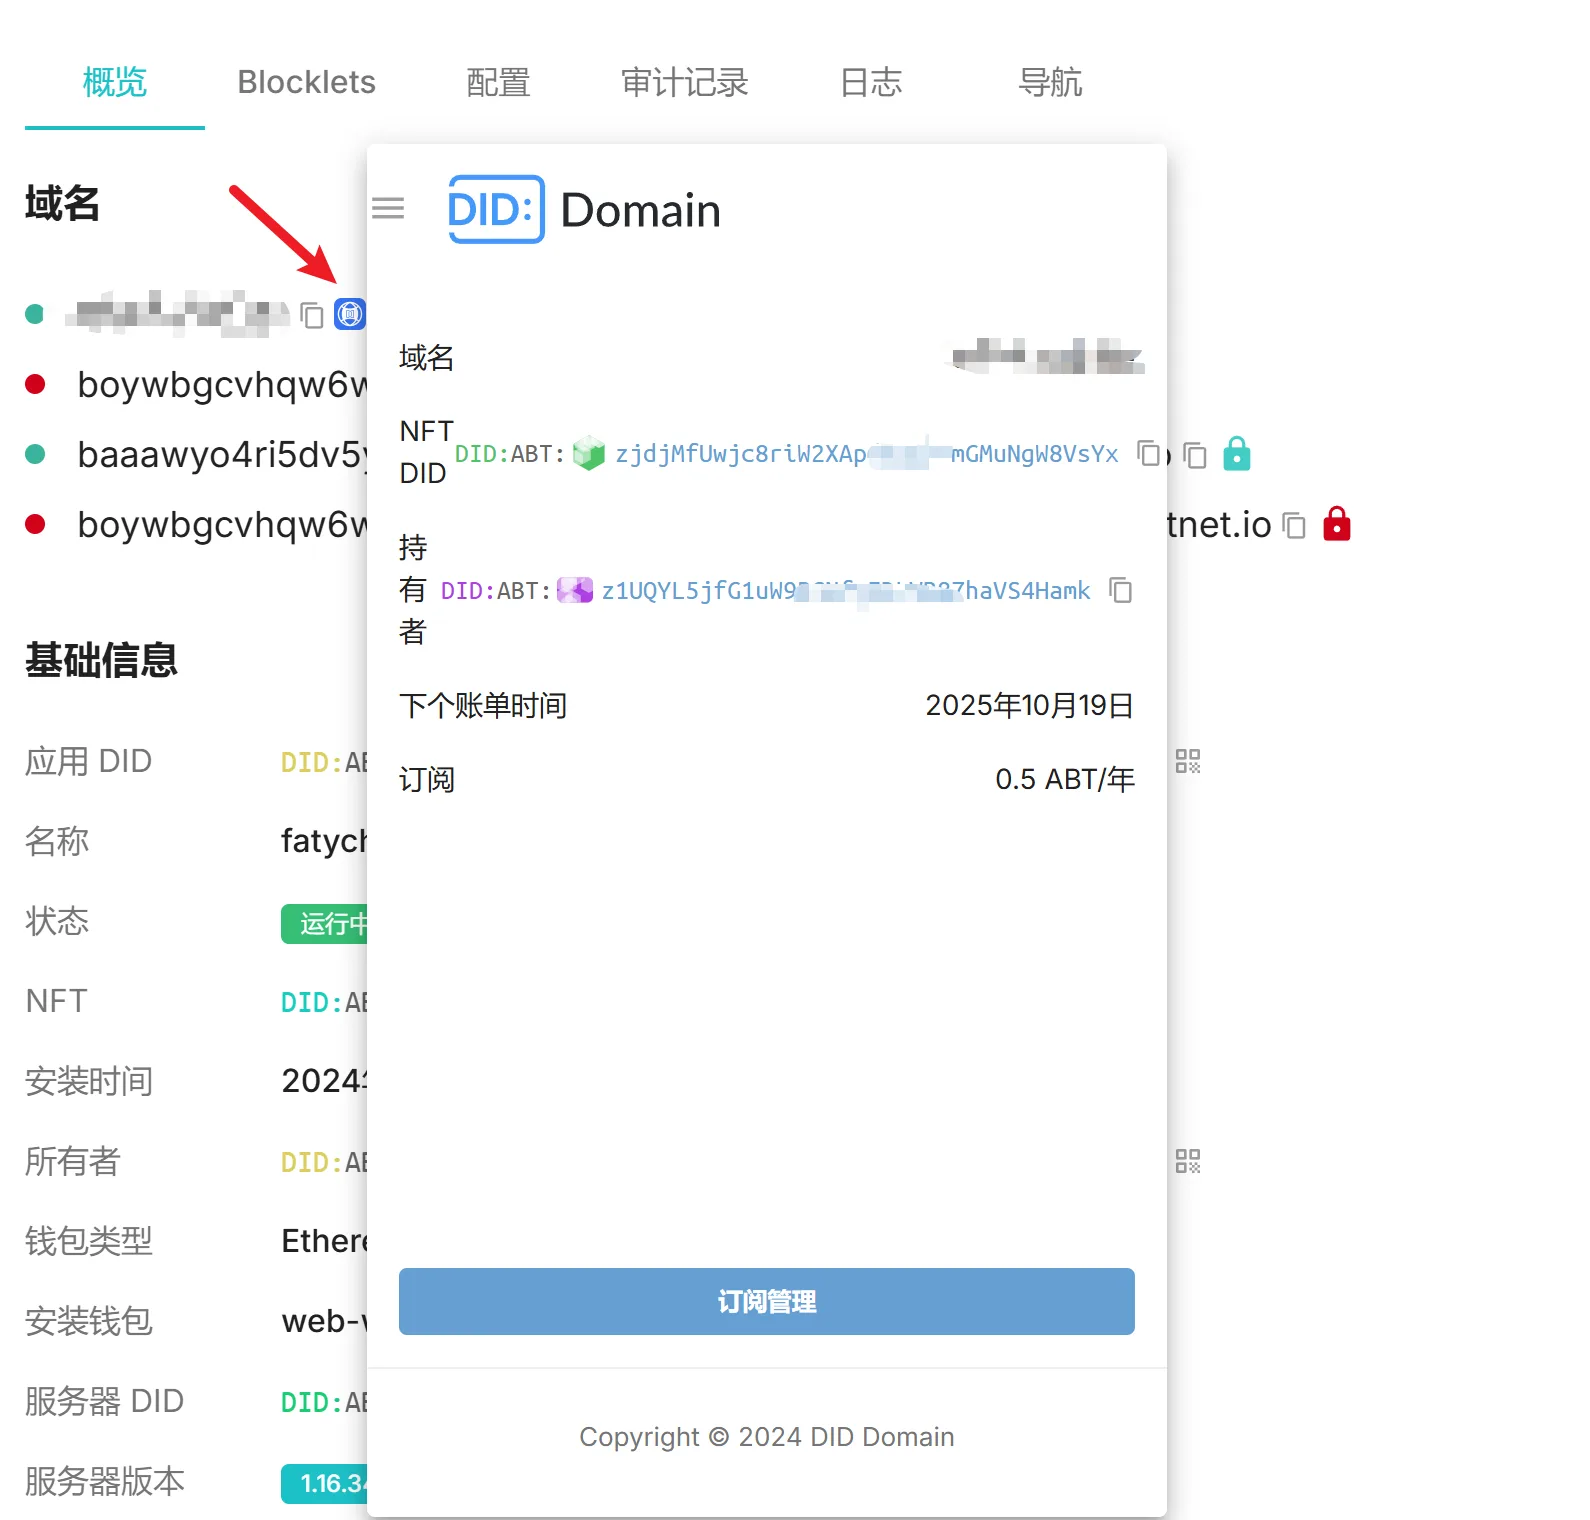The width and height of the screenshot is (1590, 1520).
Task: Open the 导航 tab
Action: click(1050, 82)
